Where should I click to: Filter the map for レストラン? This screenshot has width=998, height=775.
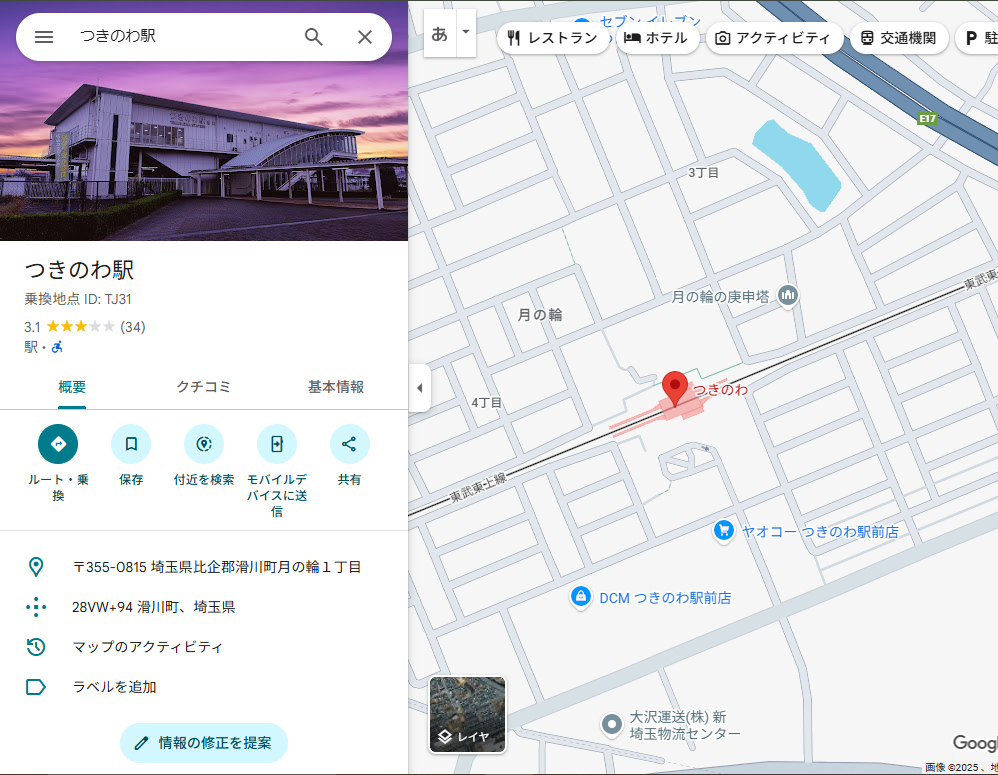[554, 37]
